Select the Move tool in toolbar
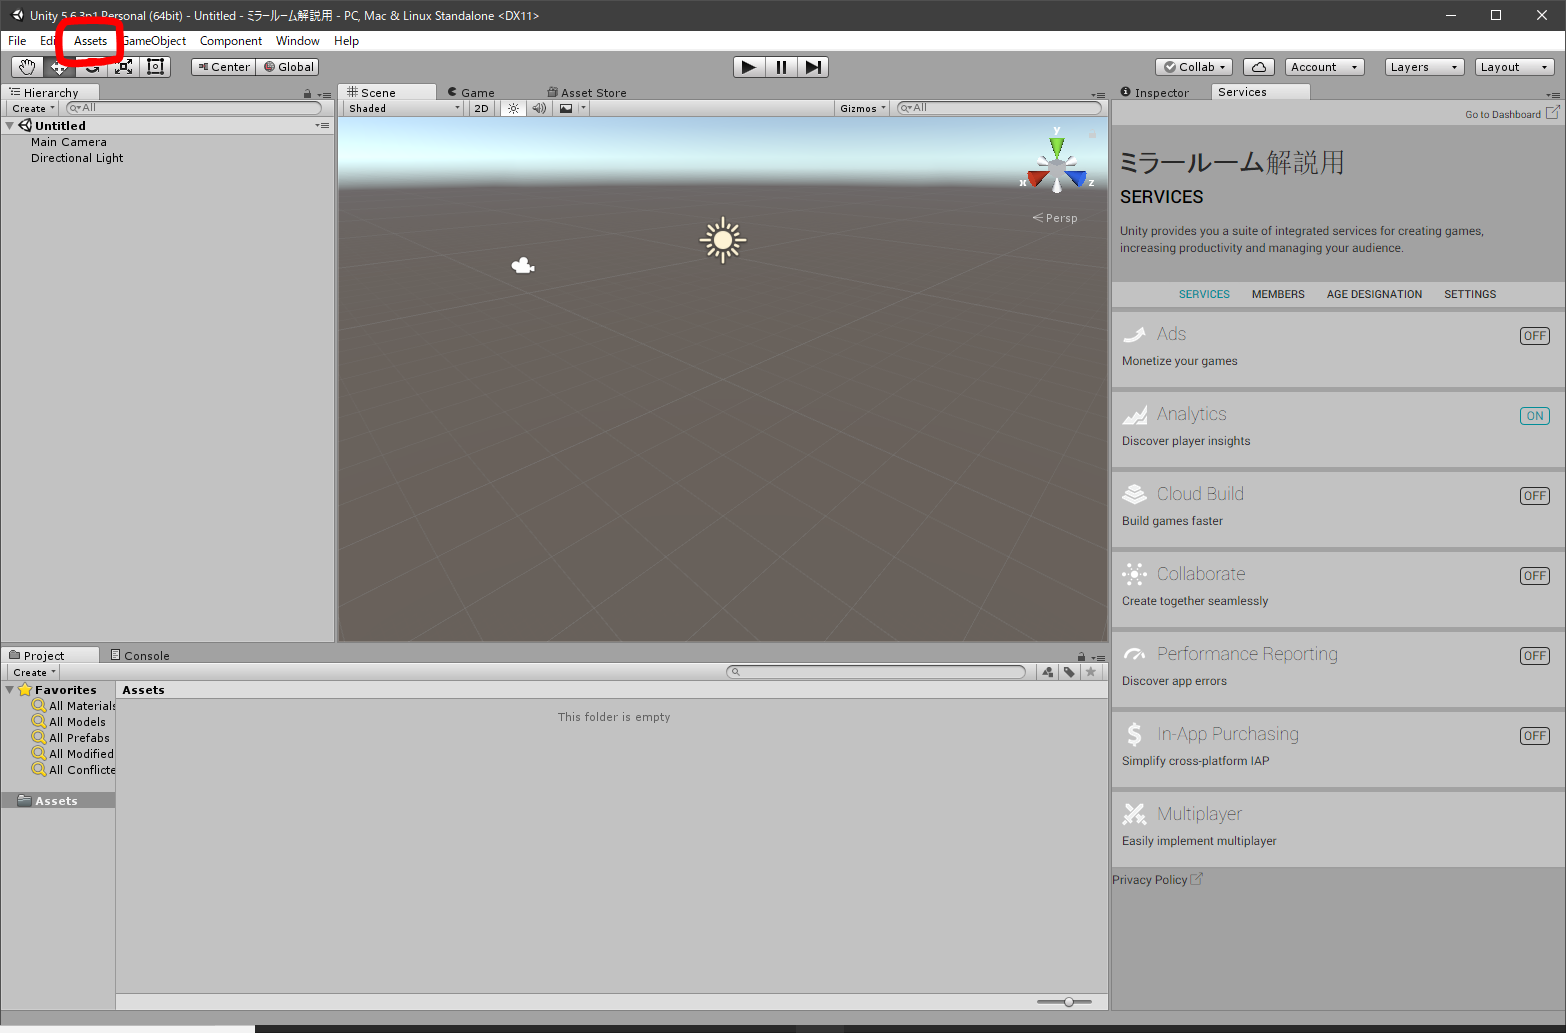This screenshot has width=1566, height=1033. pyautogui.click(x=59, y=68)
